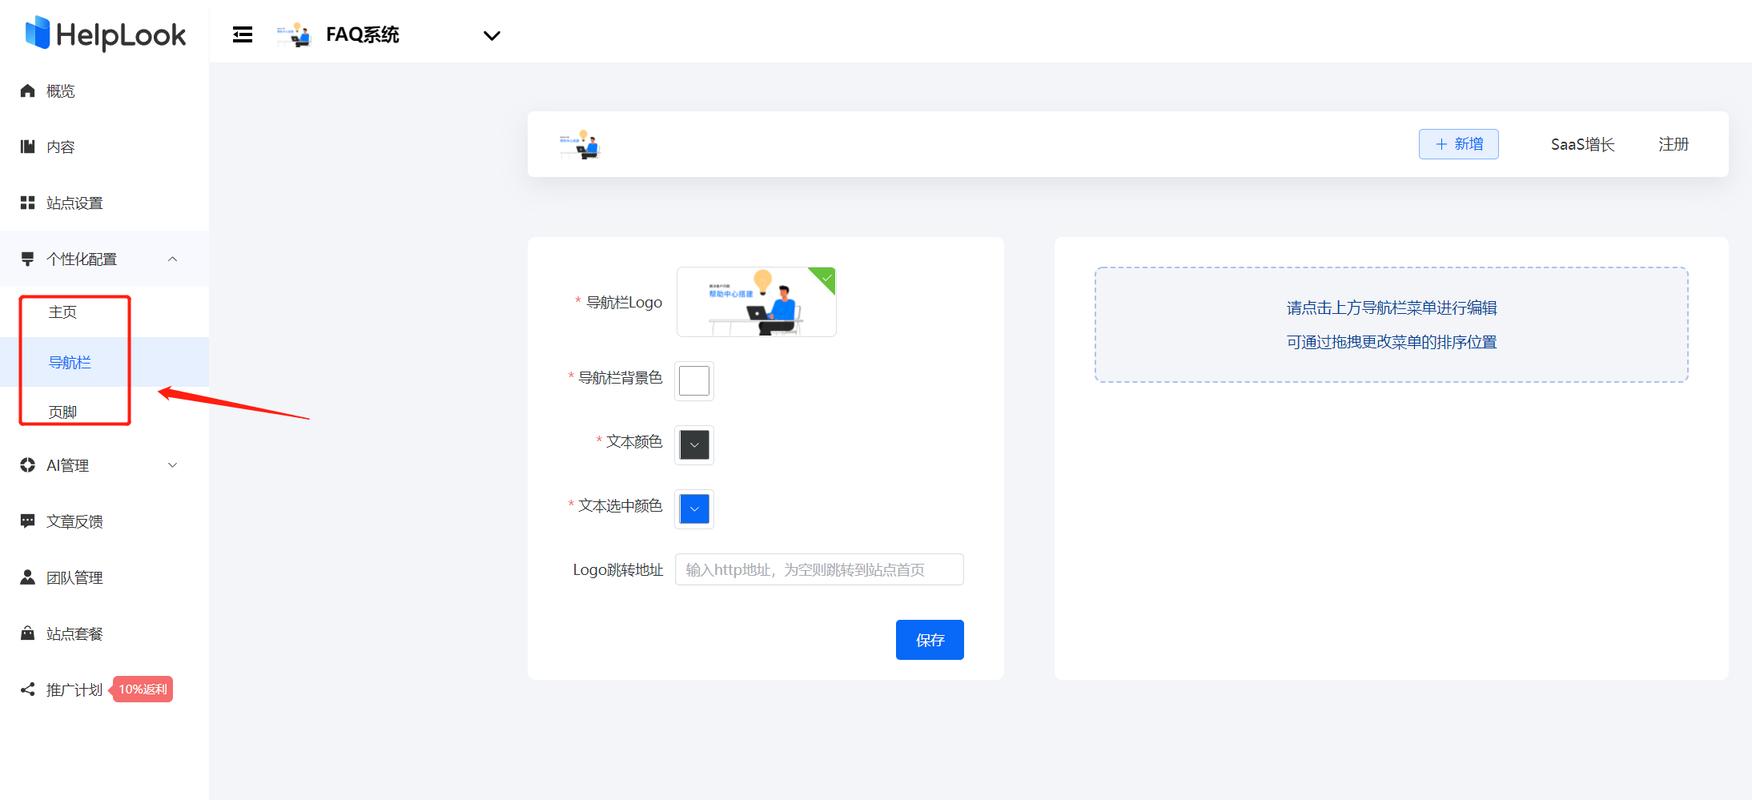Click the AI管理 icon in sidebar
This screenshot has width=1752, height=800.
28,465
